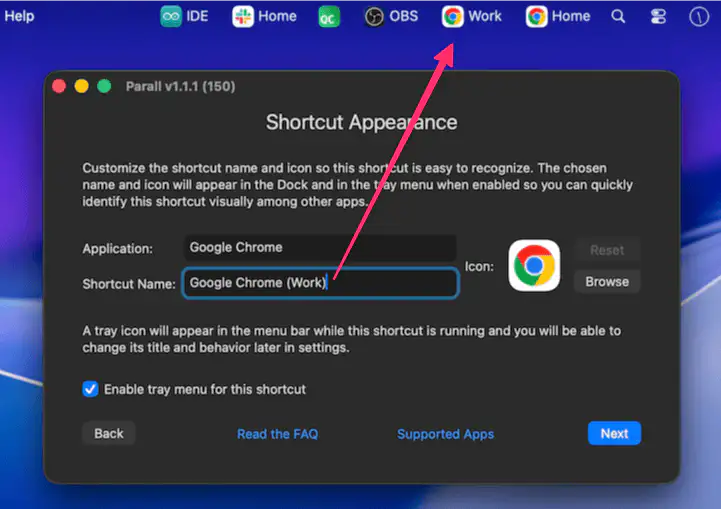Click the rightmost circular menu bar icon
The width and height of the screenshot is (721, 509).
point(699,17)
